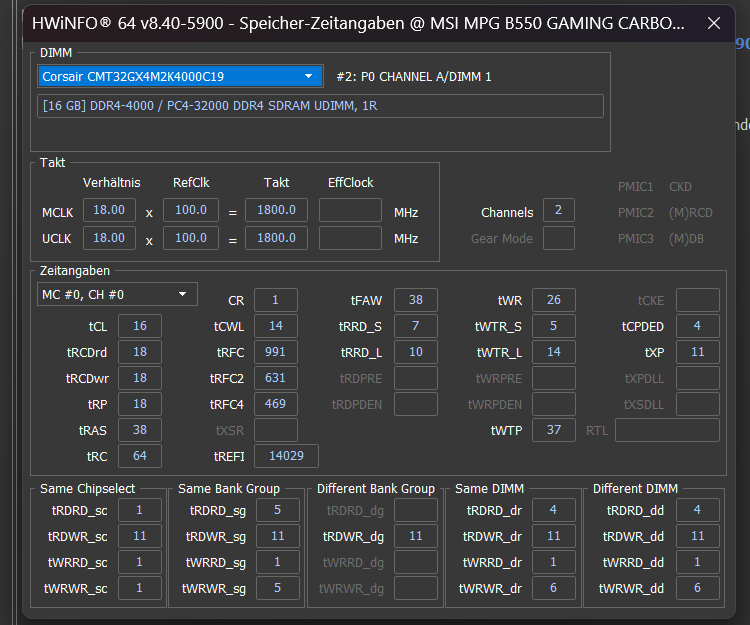Select the DDR4-4000 module description field
The image size is (750, 625).
tap(320, 106)
